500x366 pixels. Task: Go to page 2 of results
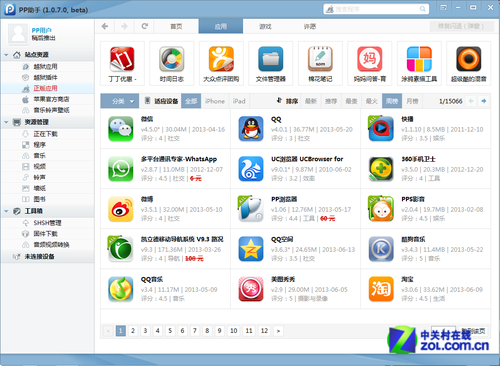(133, 331)
